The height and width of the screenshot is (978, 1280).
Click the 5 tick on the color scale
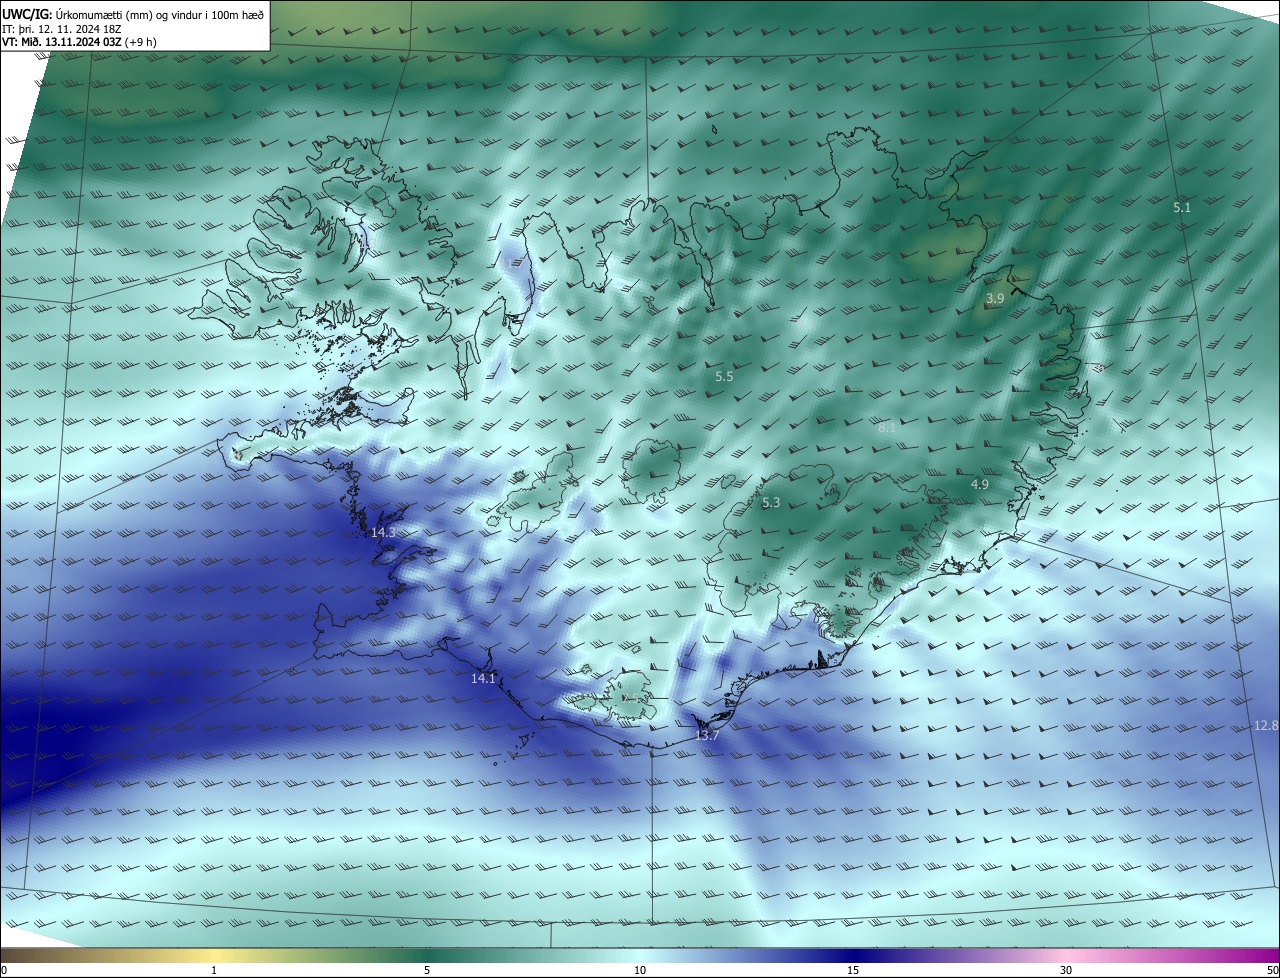click(427, 970)
